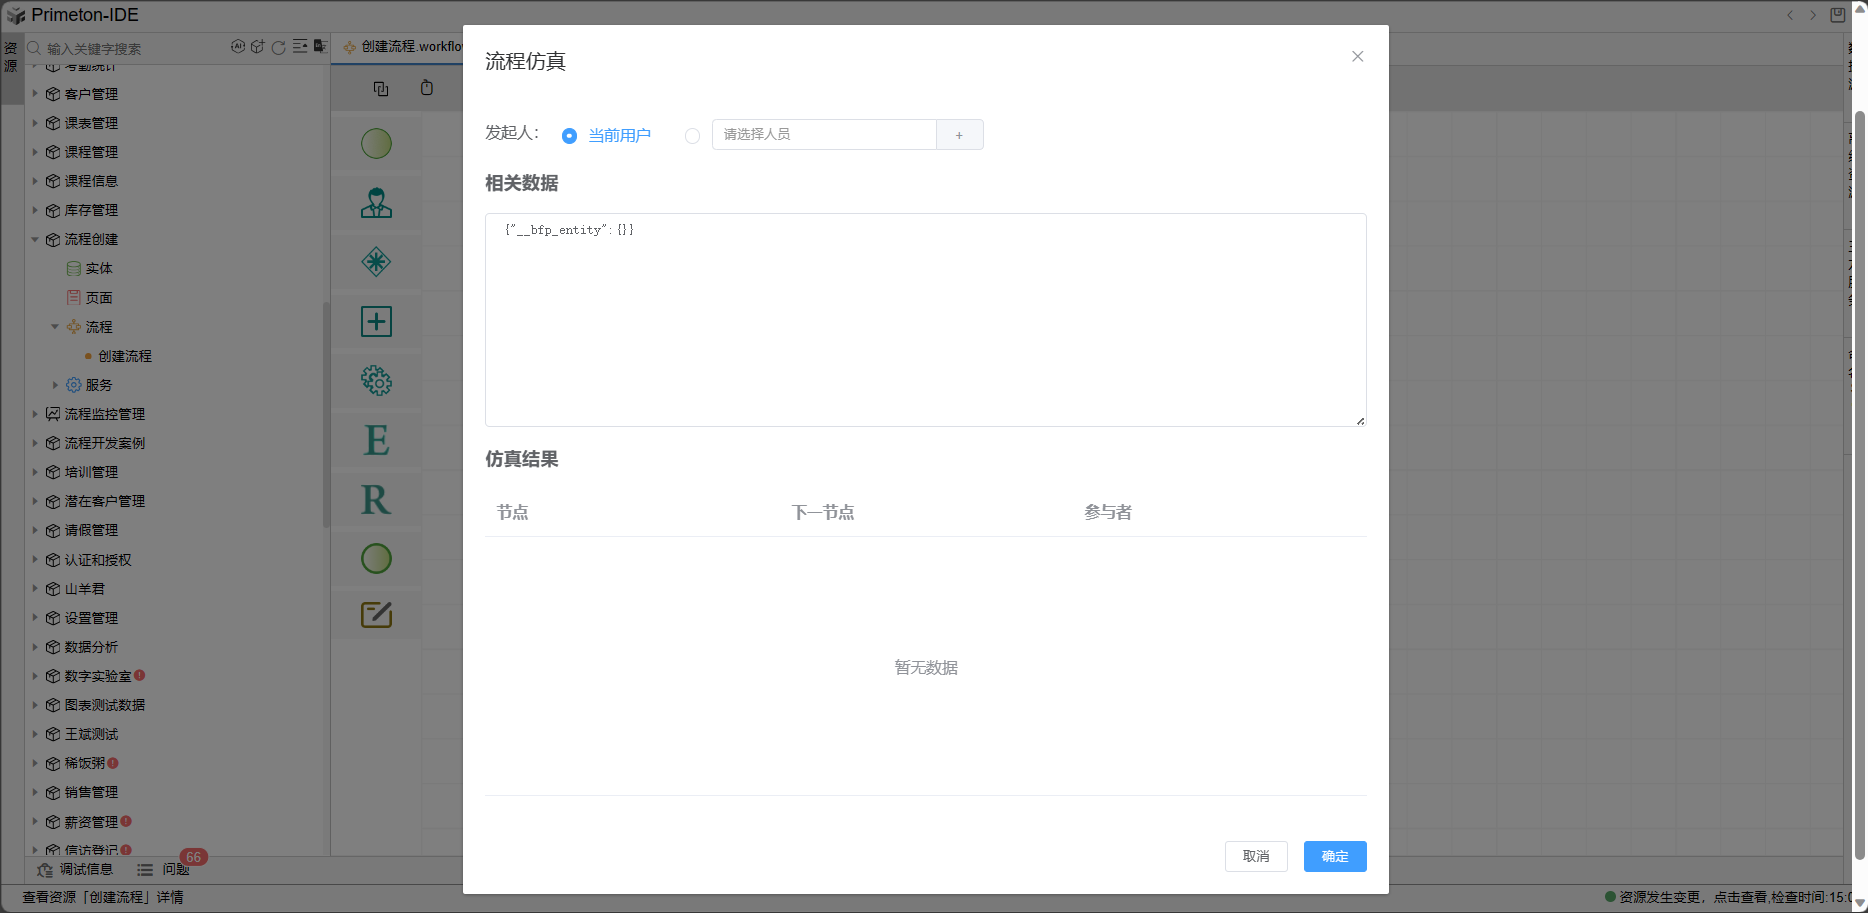Click the plus button to add personnel
The image size is (1868, 913).
pos(959,135)
